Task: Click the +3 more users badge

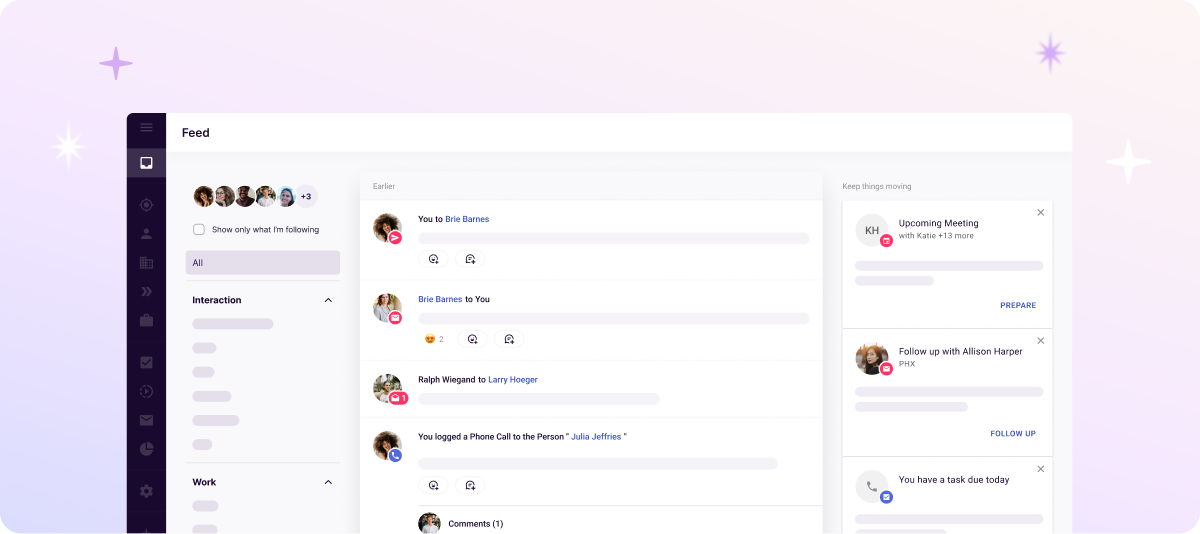Action: click(x=306, y=196)
